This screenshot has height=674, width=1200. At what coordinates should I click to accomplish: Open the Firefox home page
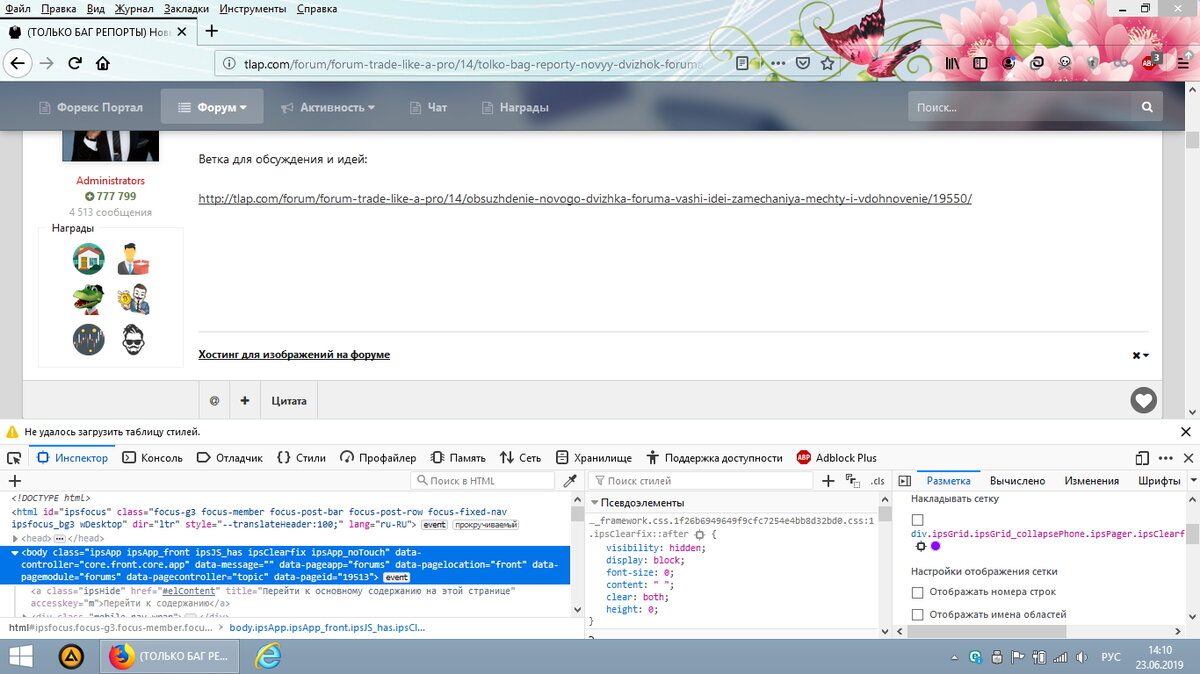point(102,63)
